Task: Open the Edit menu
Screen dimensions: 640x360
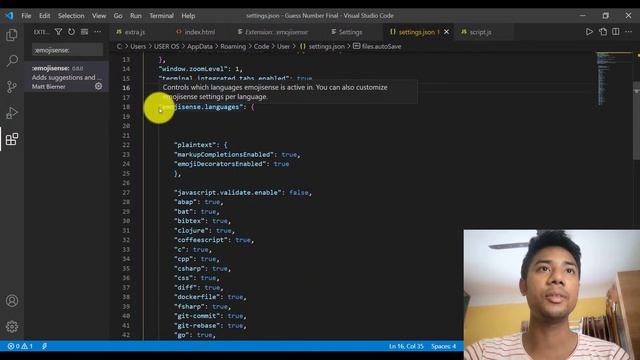Action: (44, 16)
